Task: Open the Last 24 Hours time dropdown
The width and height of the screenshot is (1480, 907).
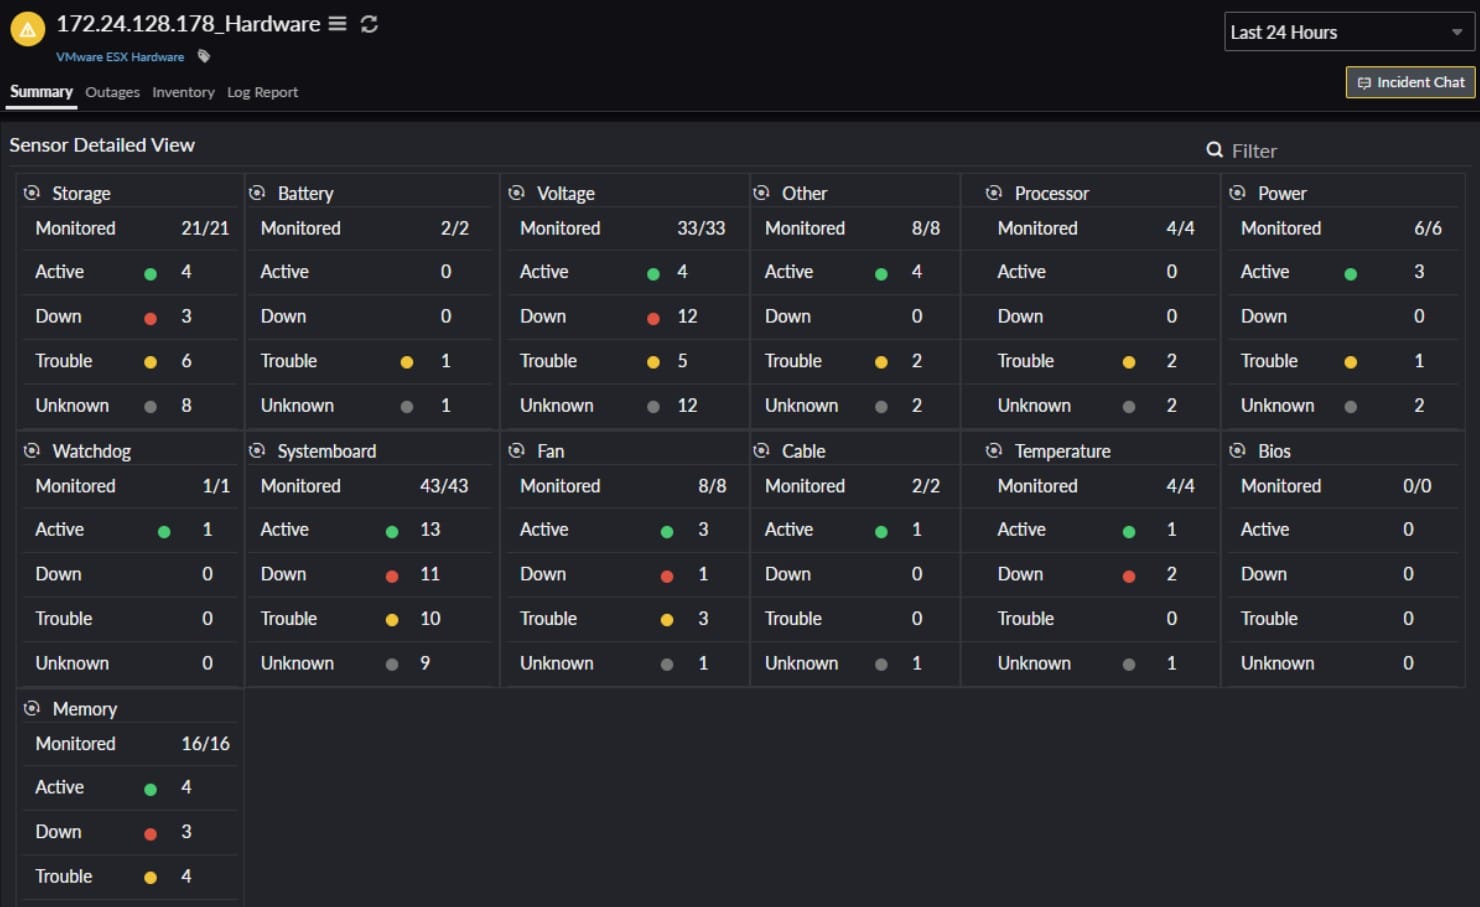Action: click(1349, 32)
